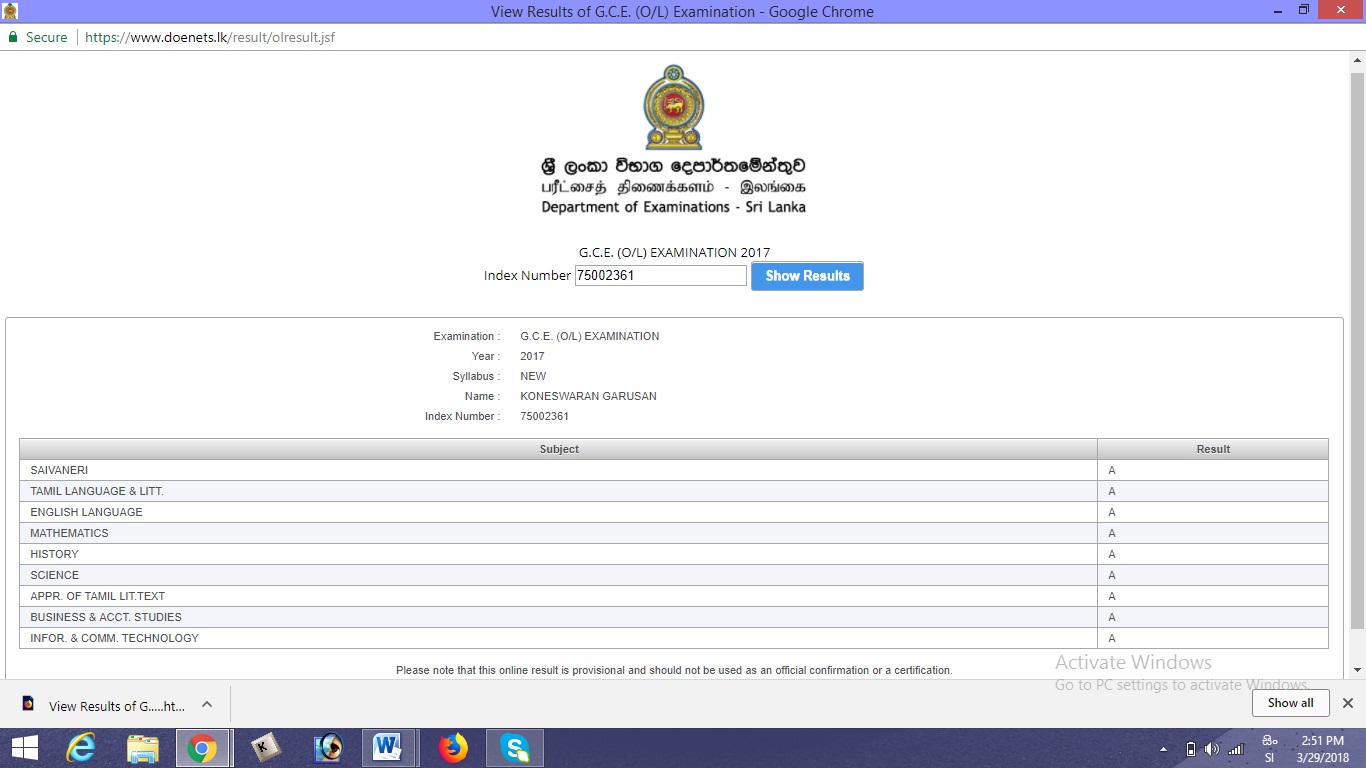Click TAMIL LANGUAGE & LITT. row

click(x=674, y=491)
